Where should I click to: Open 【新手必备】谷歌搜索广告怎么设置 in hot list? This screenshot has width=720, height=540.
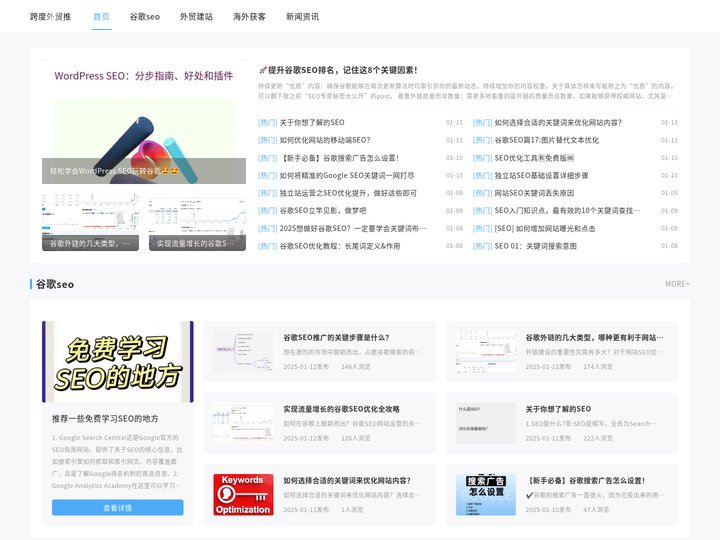pos(339,158)
